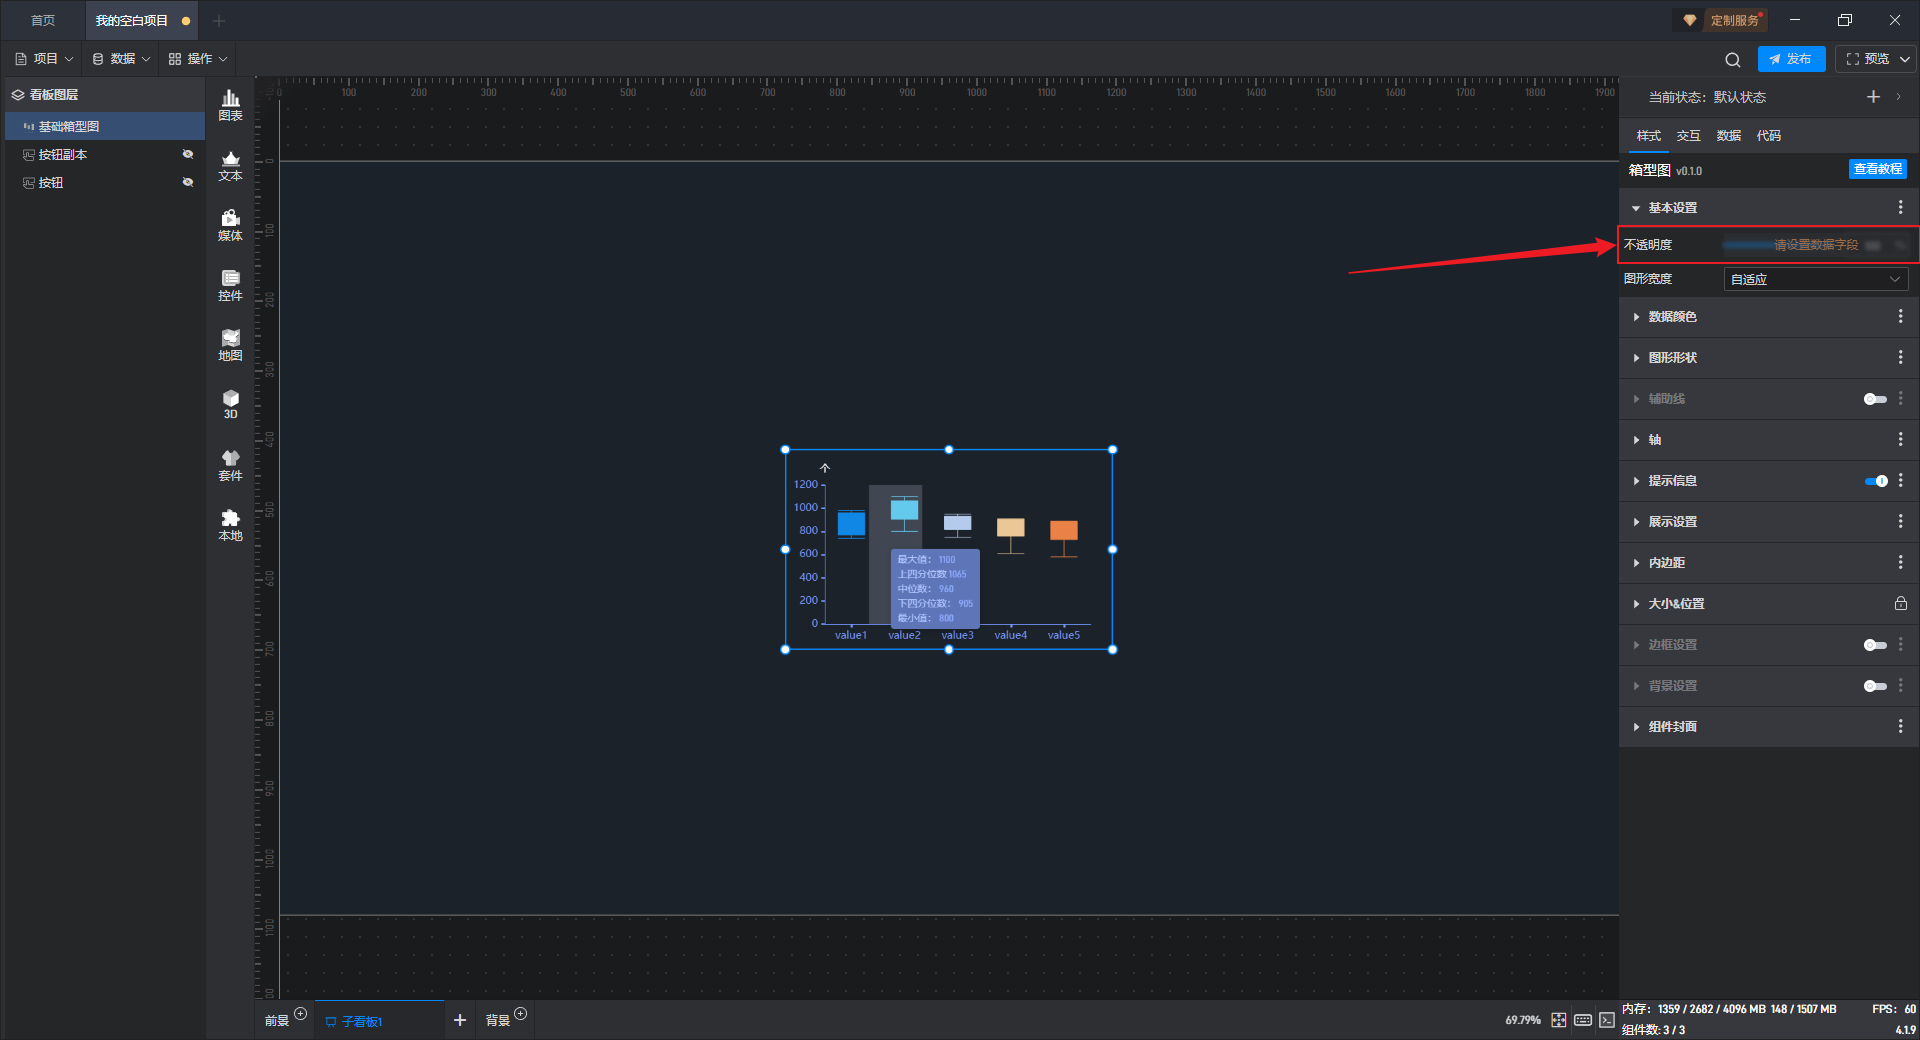Open the 控件 controls component library

(x=230, y=285)
